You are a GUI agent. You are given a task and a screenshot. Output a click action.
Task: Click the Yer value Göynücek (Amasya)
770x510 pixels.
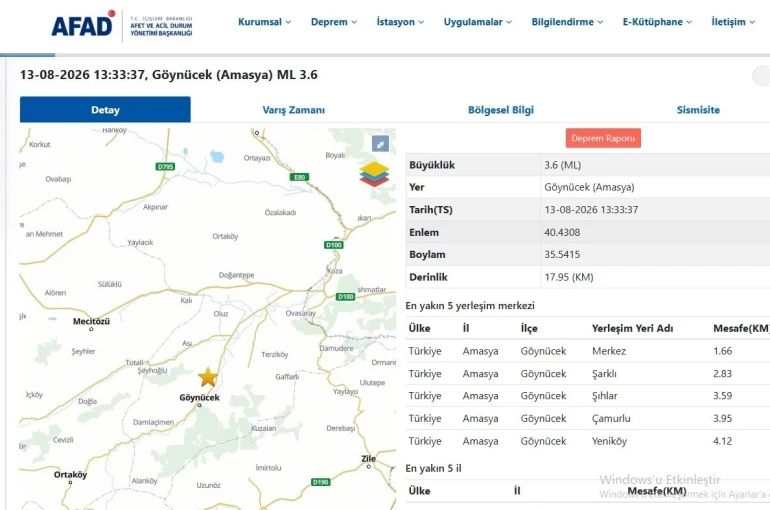[589, 187]
